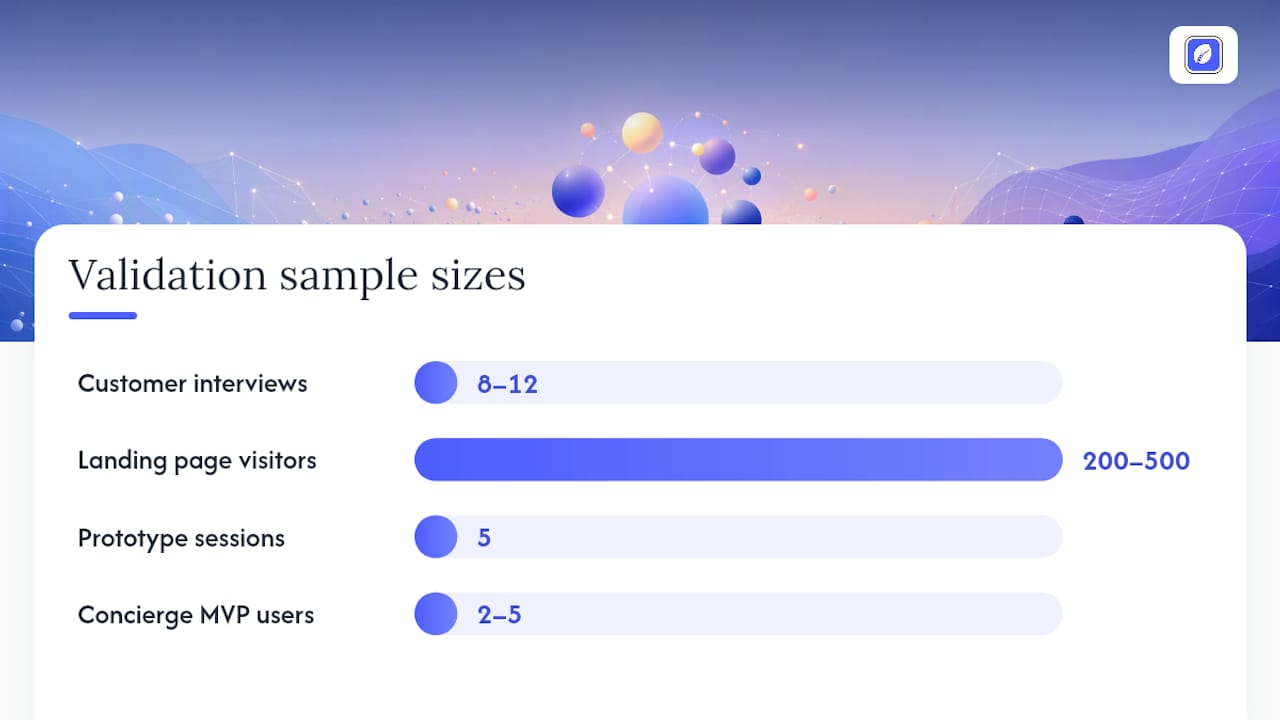
Task: Click the feather logo icon
Action: tap(1203, 55)
